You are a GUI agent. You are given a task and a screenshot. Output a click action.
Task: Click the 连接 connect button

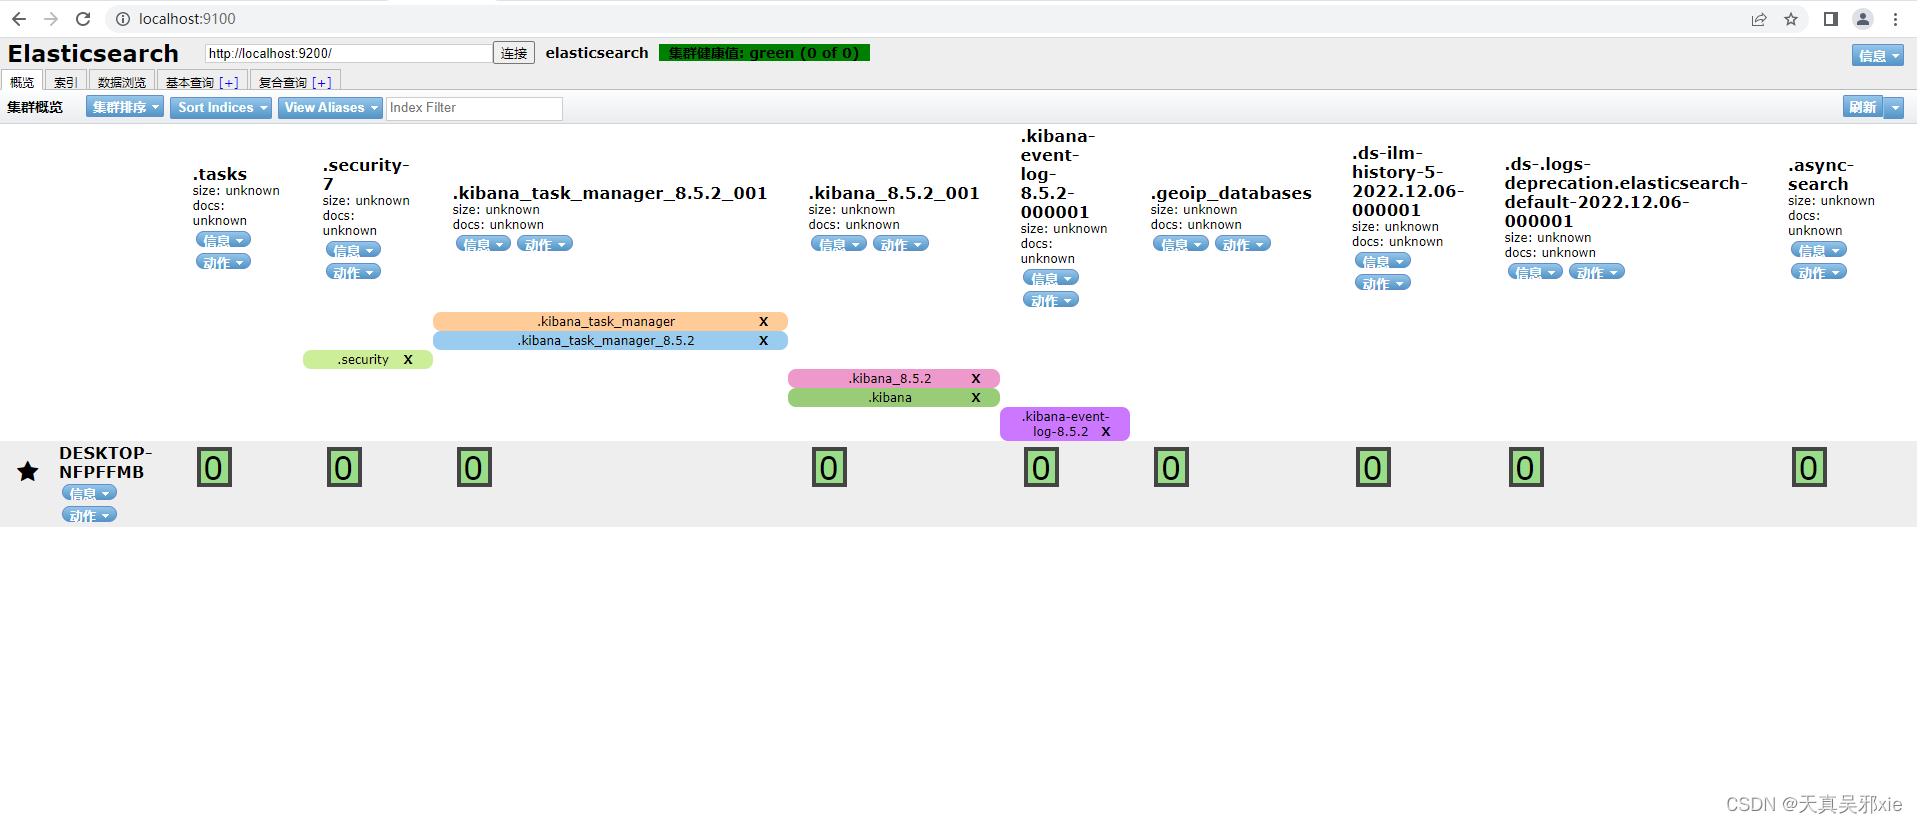514,53
